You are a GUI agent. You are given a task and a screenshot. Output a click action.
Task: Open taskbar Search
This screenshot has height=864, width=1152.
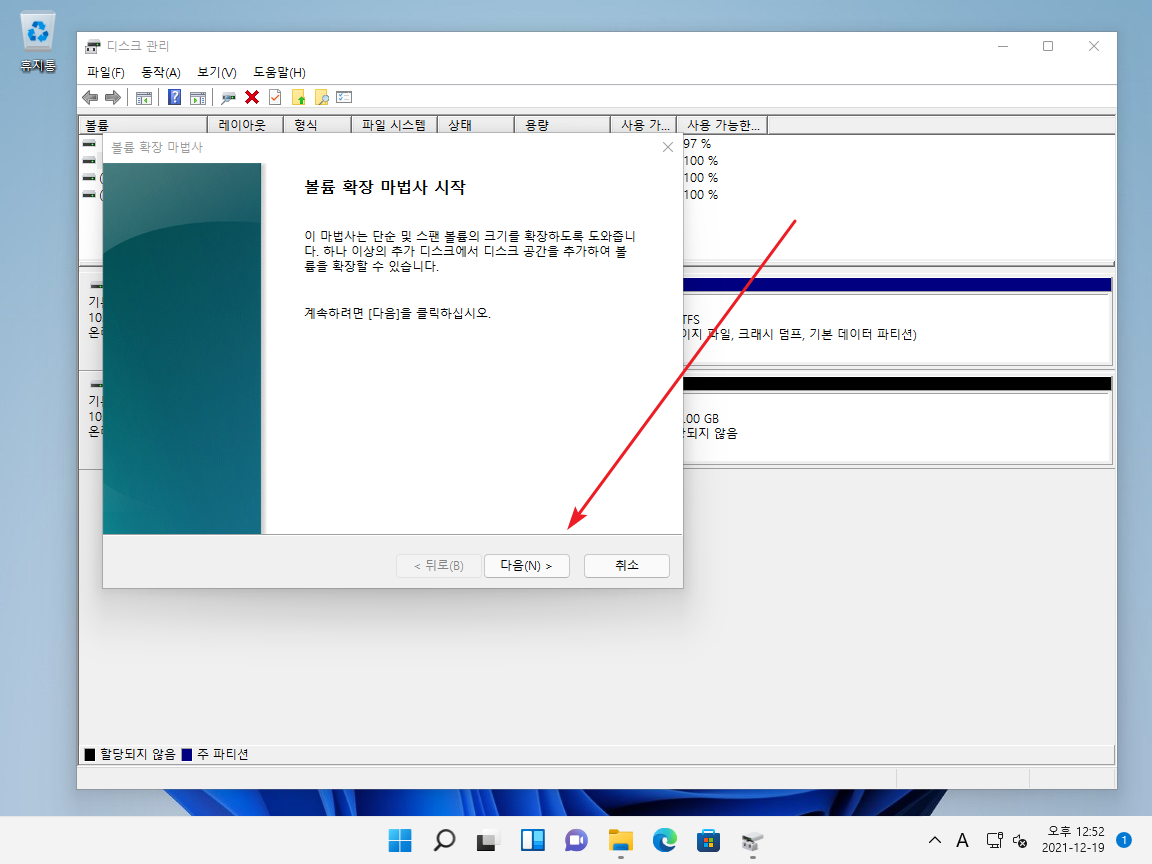(x=444, y=840)
